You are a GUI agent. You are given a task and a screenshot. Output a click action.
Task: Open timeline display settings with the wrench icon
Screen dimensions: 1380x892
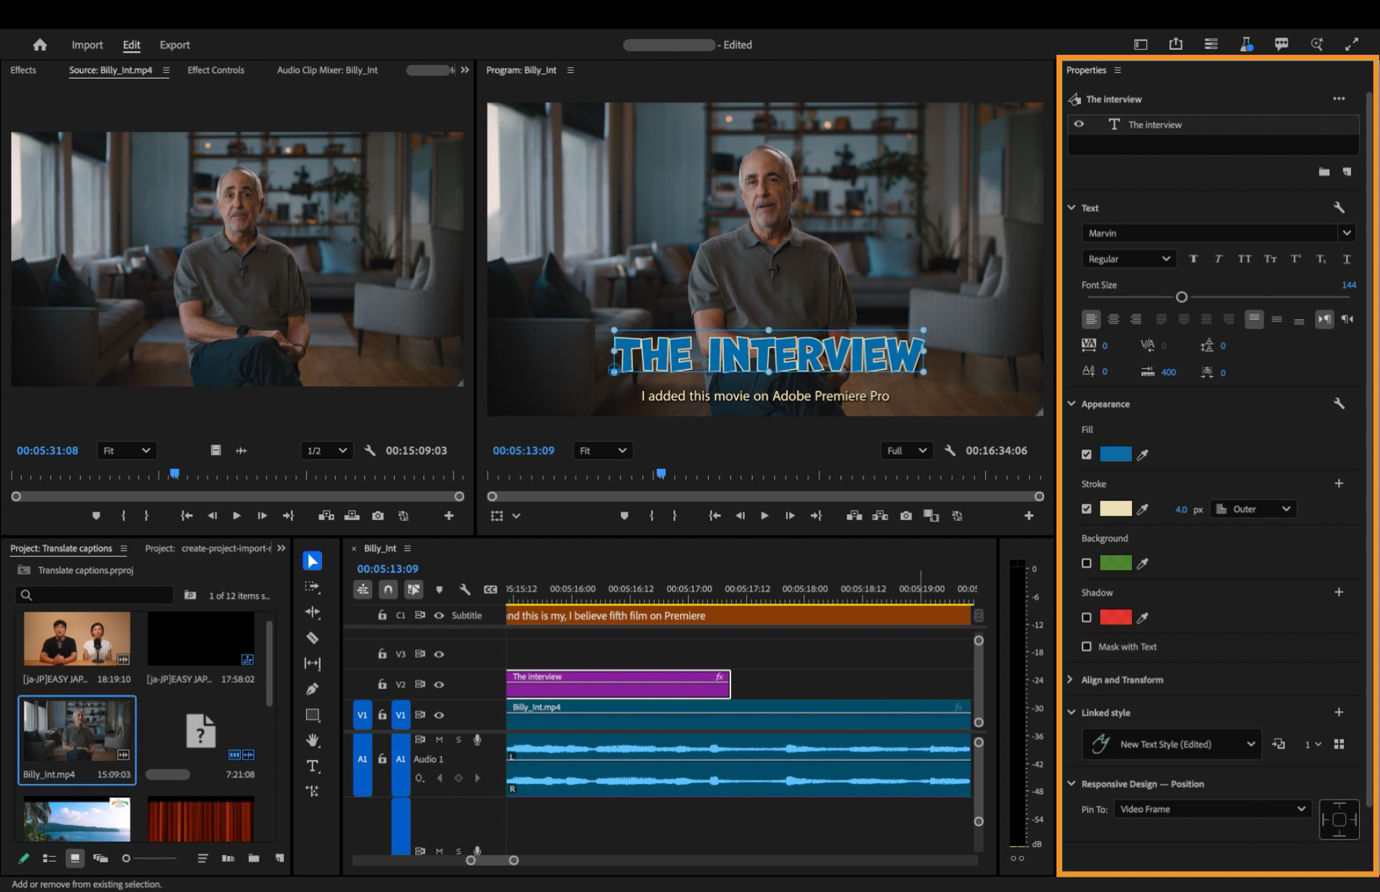tap(466, 590)
